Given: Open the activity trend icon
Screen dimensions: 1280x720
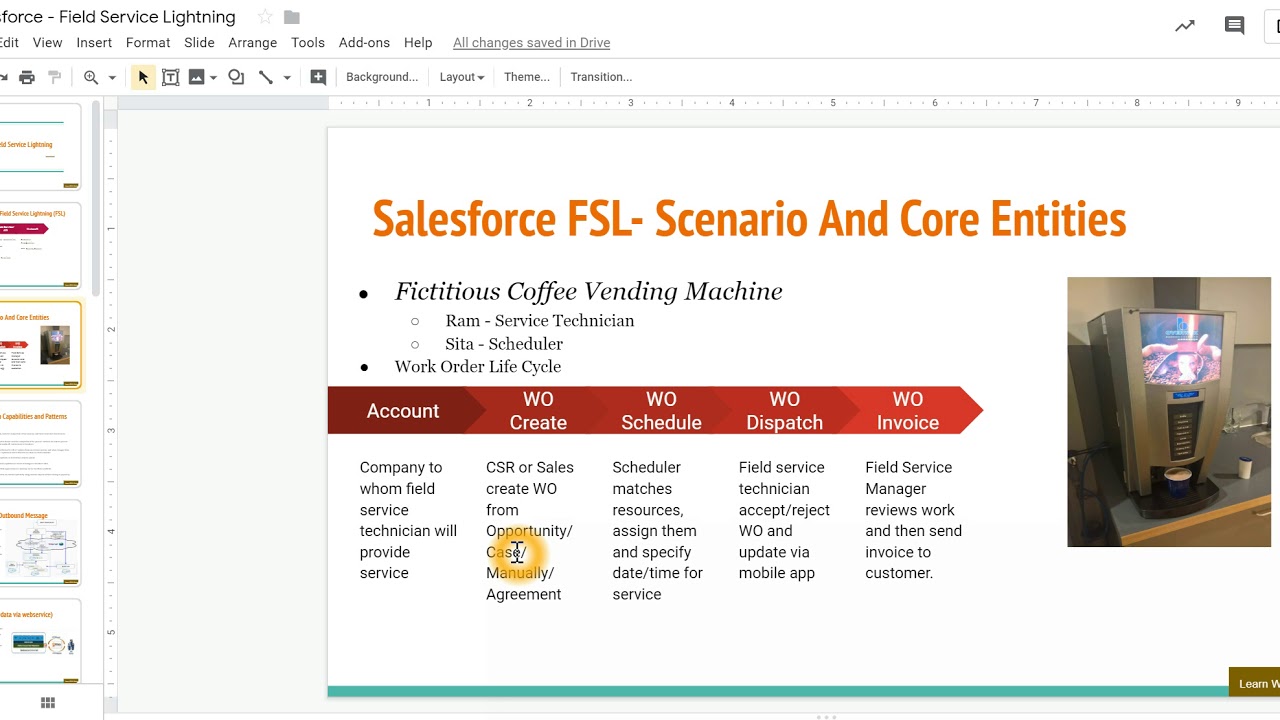Looking at the screenshot, I should click(x=1185, y=27).
